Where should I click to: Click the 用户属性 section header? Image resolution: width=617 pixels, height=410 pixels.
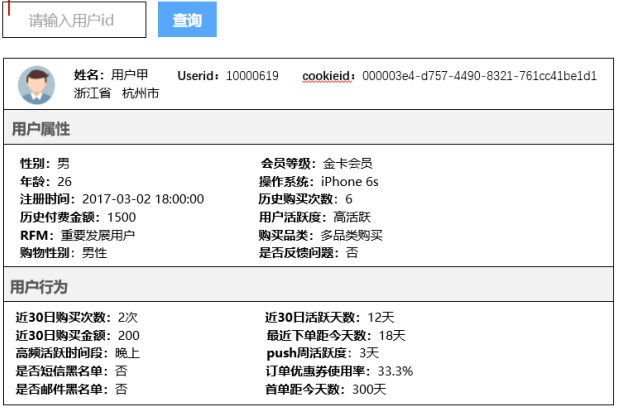click(308, 128)
